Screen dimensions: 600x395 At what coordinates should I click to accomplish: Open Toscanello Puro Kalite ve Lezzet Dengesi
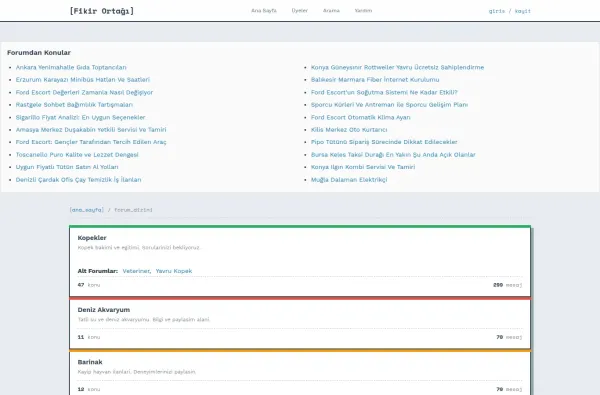[x=77, y=155]
